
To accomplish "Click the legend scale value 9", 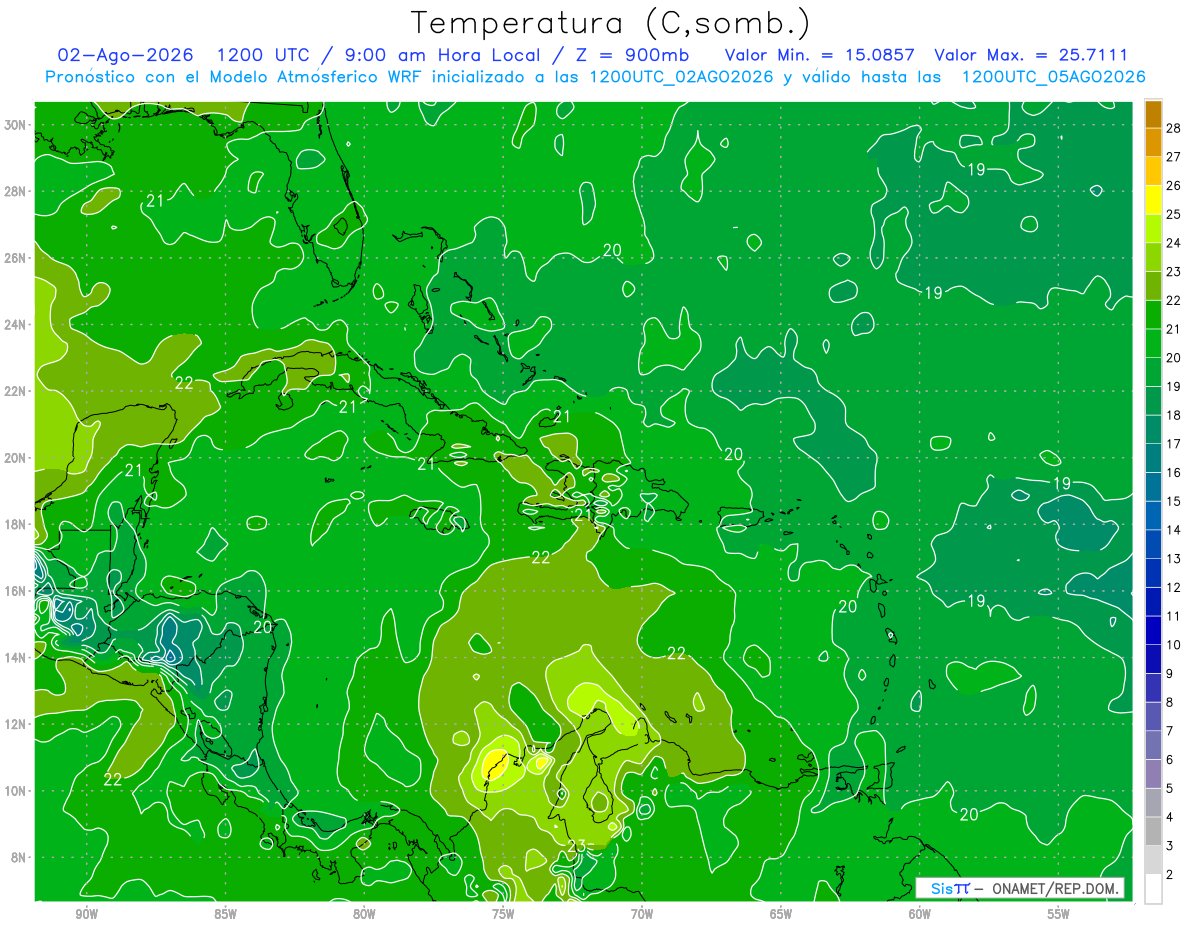I will click(x=1170, y=674).
